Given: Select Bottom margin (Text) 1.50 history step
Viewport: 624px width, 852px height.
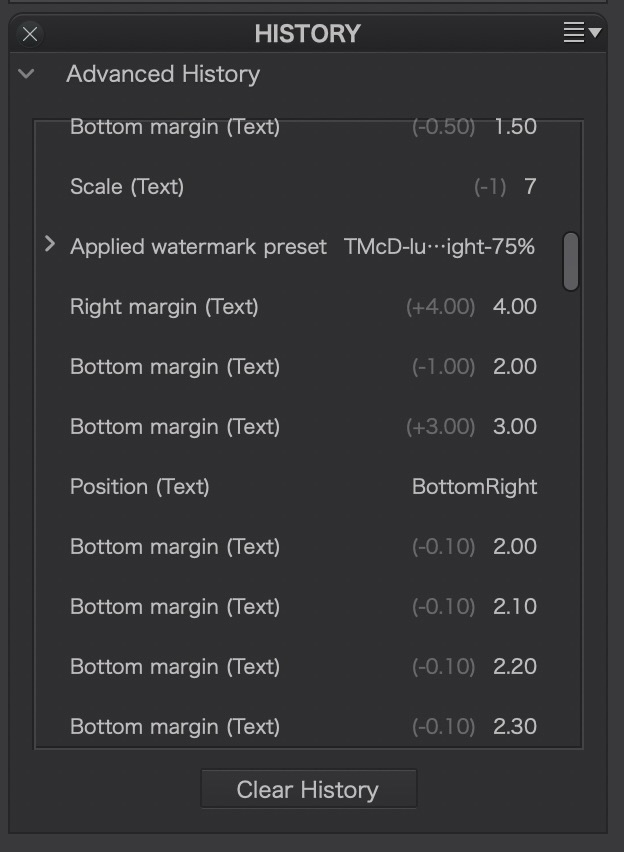Looking at the screenshot, I should 175,127.
